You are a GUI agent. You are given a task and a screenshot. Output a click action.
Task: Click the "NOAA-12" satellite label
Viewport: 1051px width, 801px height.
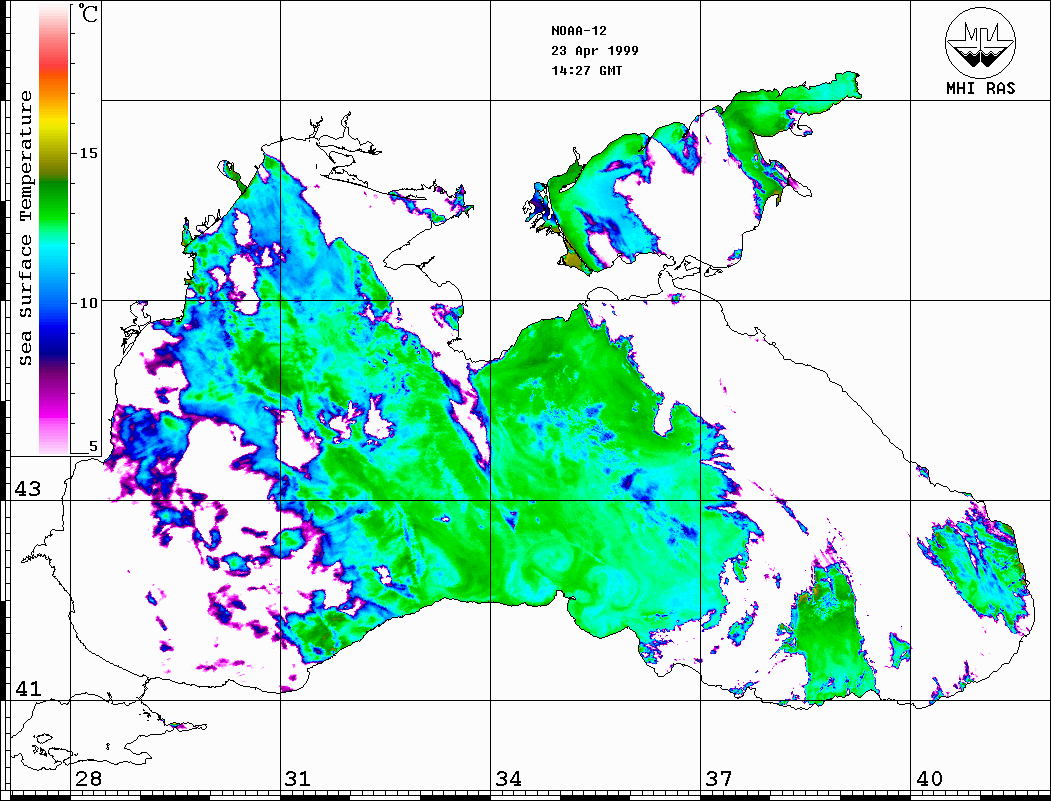point(578,31)
